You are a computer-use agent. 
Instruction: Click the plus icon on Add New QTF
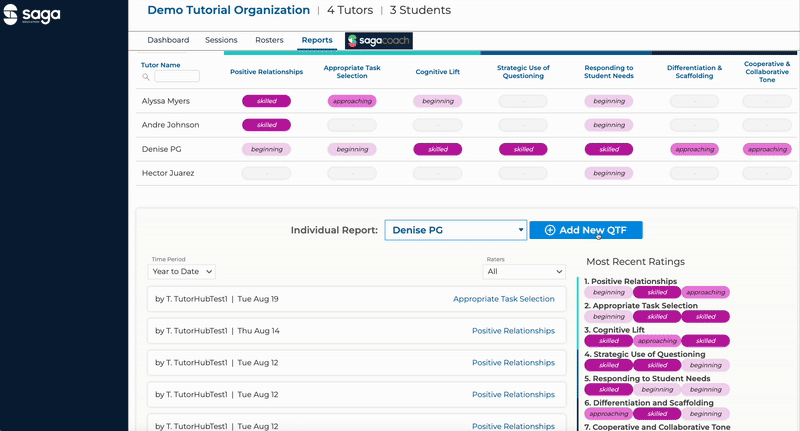[549, 230]
